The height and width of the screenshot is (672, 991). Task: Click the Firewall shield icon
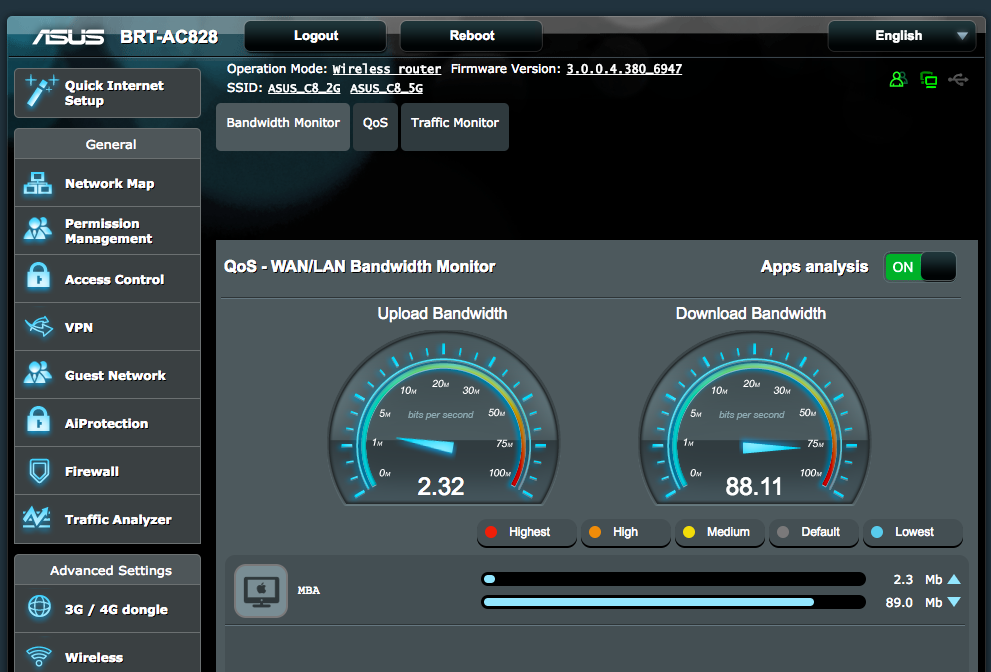point(38,471)
